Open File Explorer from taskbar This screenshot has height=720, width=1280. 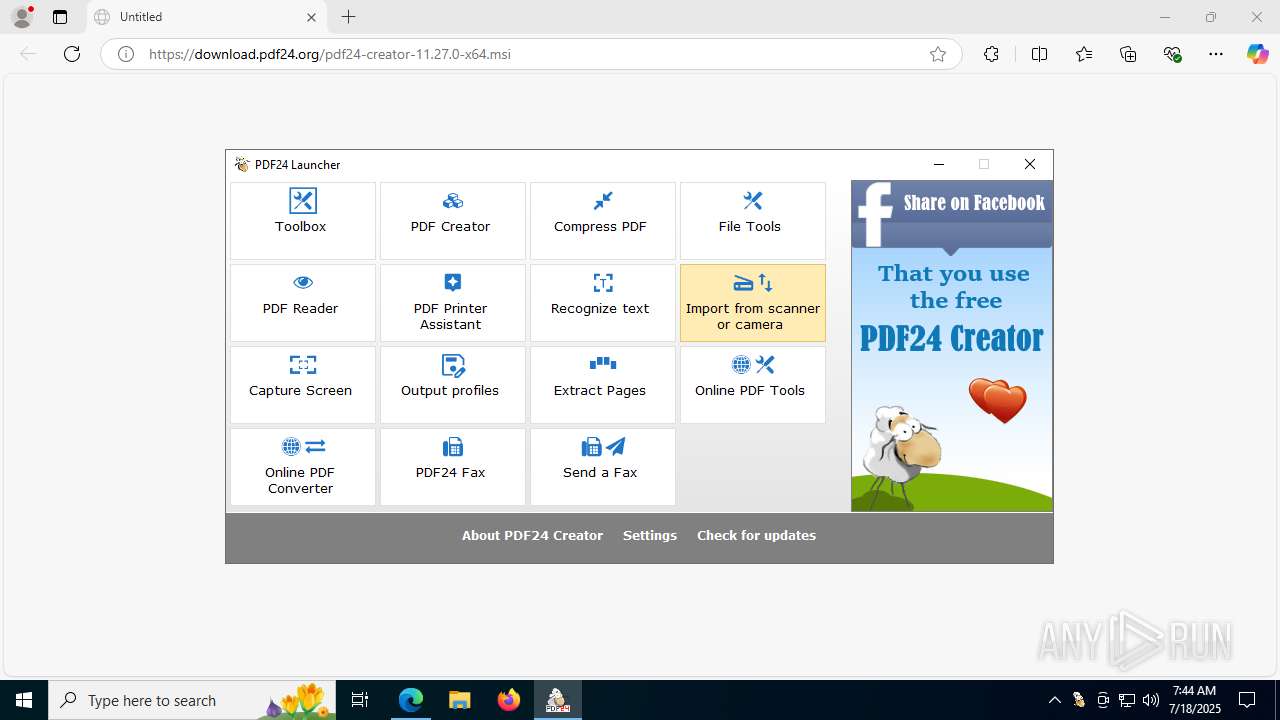point(460,700)
